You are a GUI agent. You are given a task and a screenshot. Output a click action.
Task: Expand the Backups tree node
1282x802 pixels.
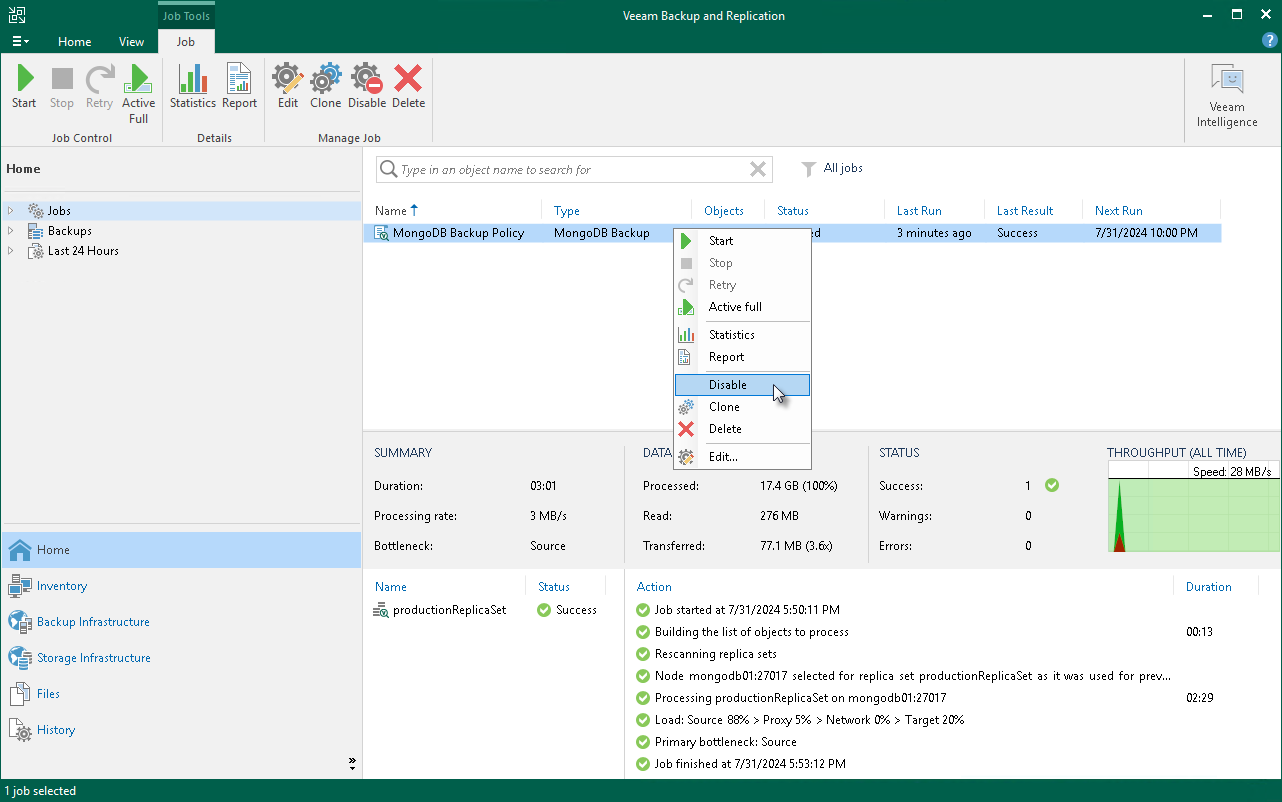[x=11, y=231]
